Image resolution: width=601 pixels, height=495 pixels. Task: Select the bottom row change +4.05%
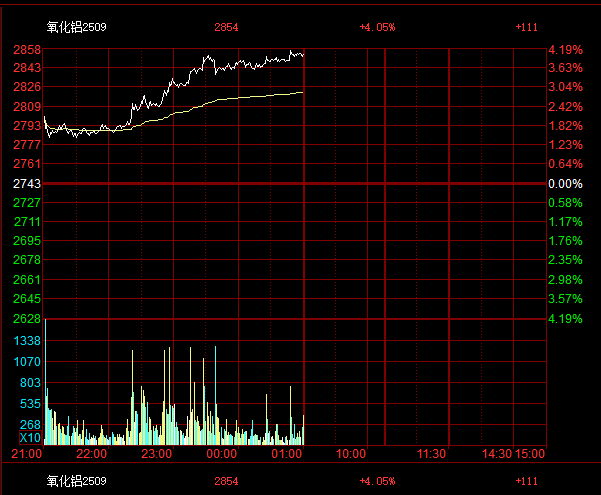tap(377, 481)
